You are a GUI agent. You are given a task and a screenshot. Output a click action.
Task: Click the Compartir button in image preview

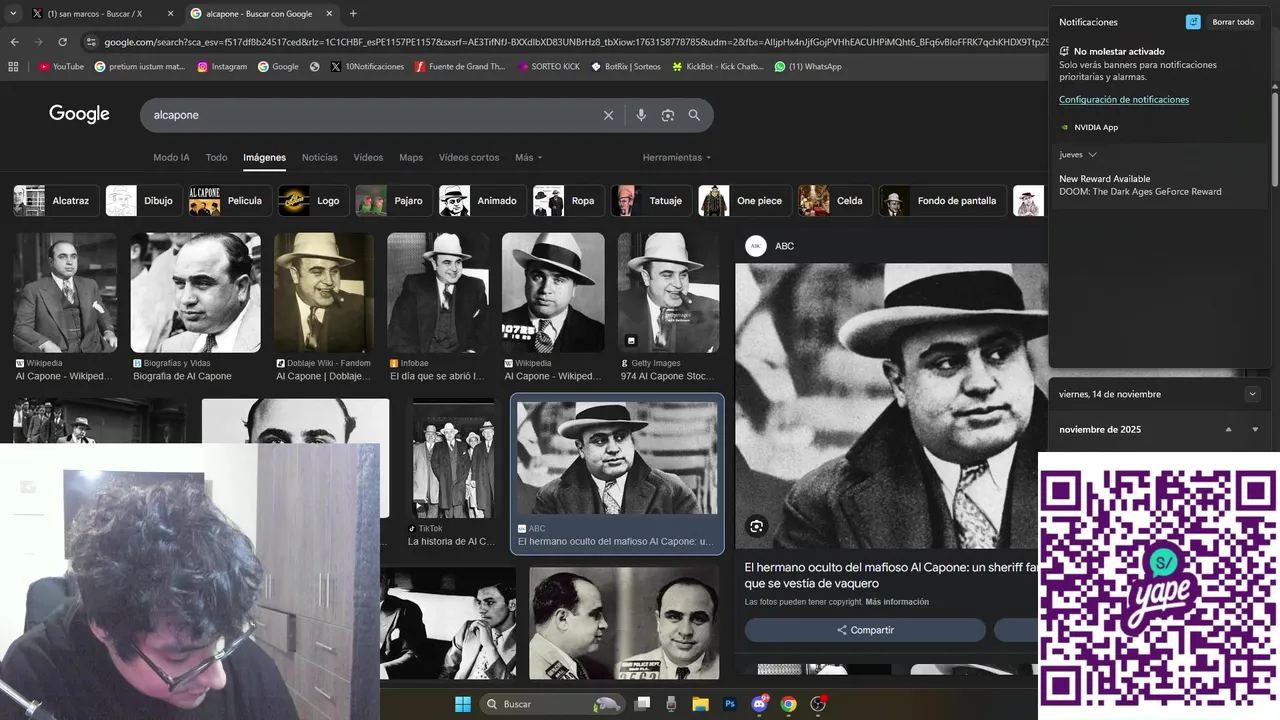[x=865, y=630]
